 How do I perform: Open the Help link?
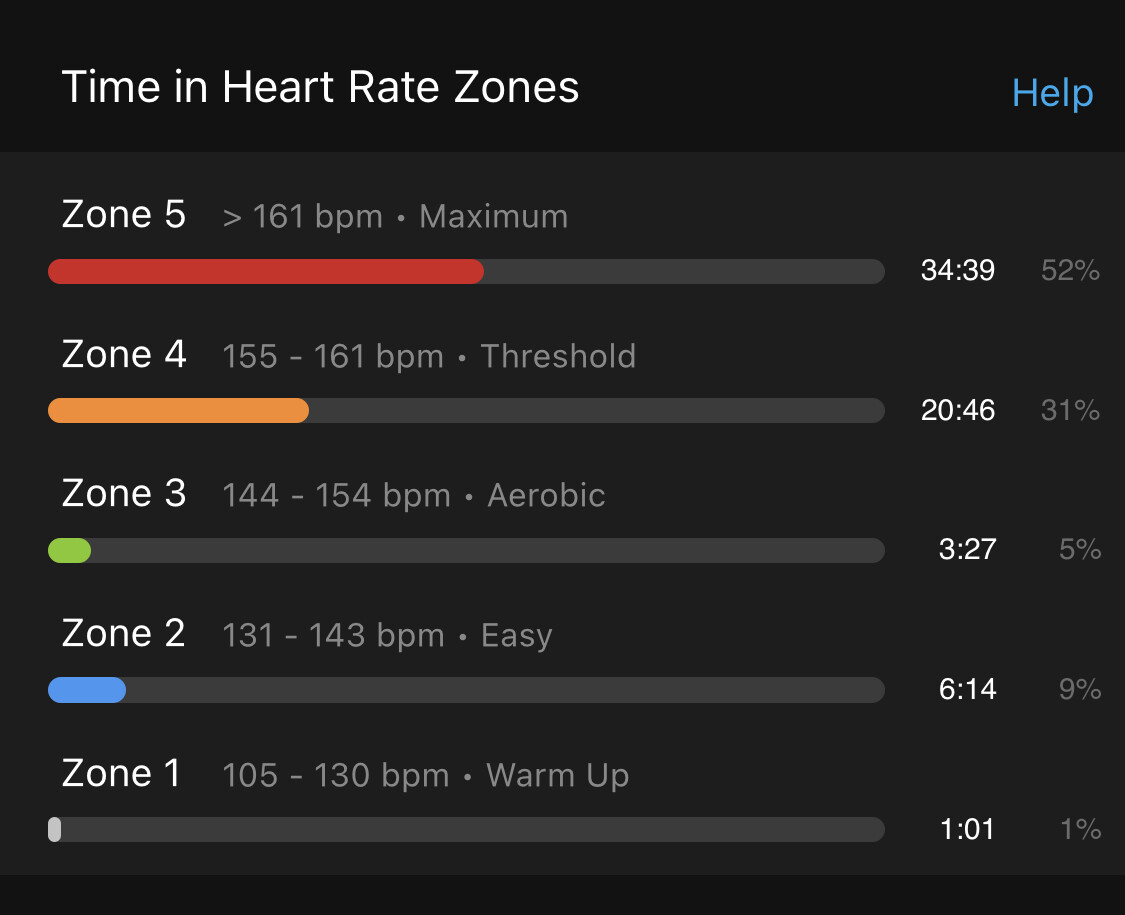point(1052,93)
